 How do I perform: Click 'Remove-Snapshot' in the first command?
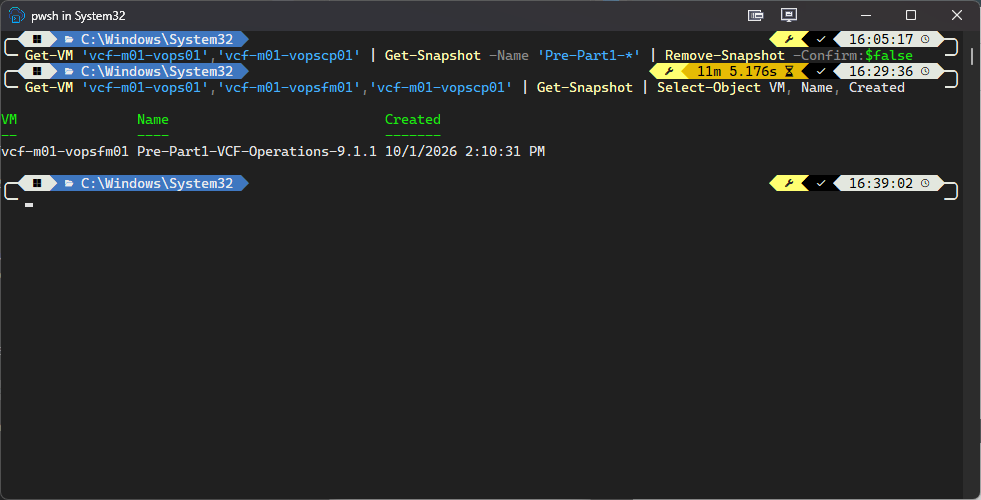pos(724,56)
